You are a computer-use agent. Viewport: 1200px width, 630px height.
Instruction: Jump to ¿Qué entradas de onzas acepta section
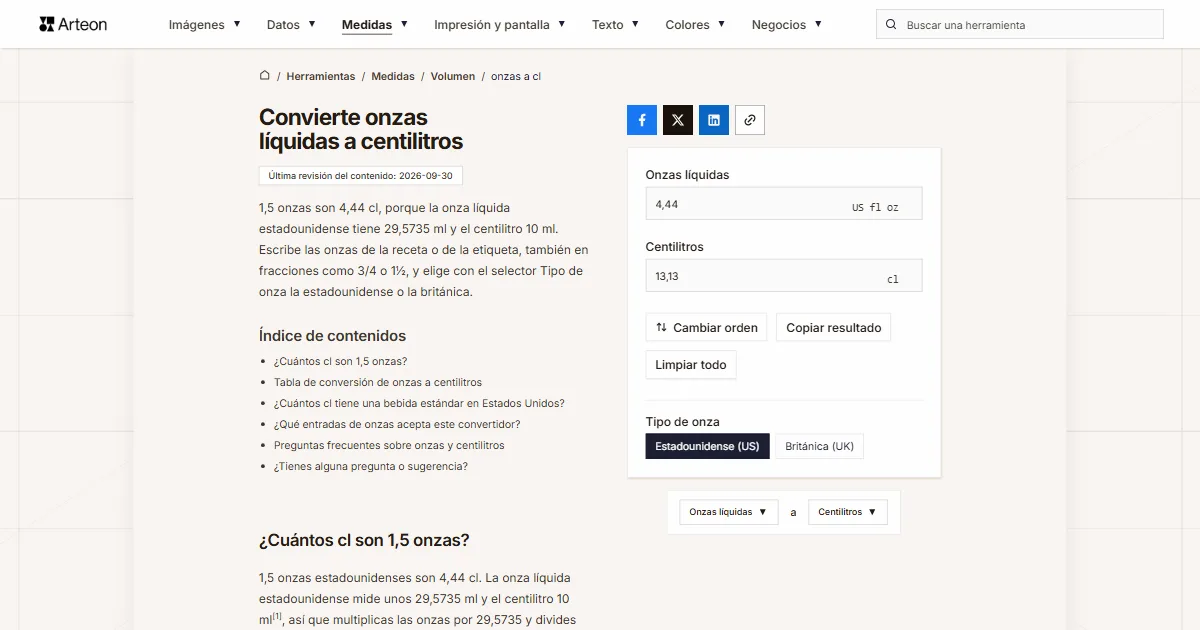click(x=397, y=425)
